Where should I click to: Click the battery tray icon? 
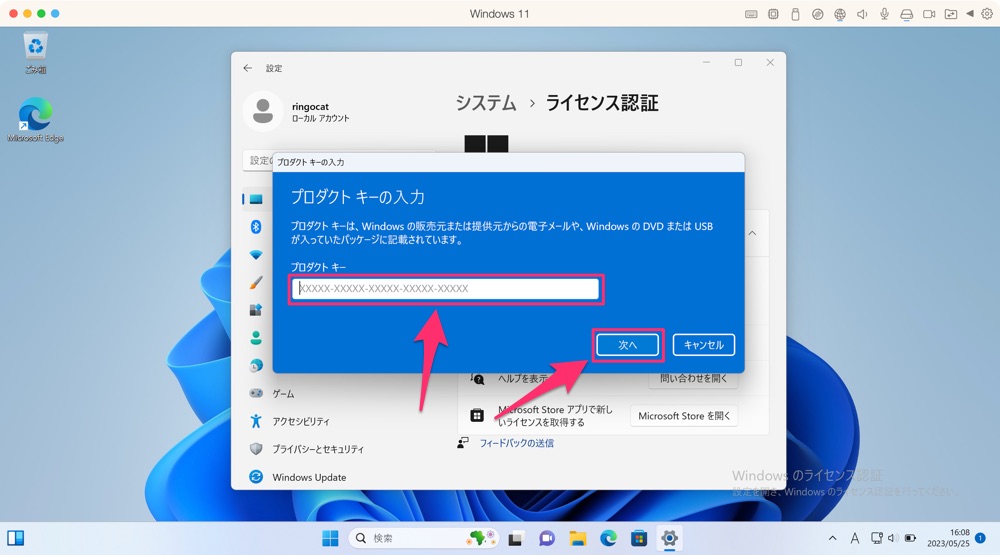tap(910, 538)
